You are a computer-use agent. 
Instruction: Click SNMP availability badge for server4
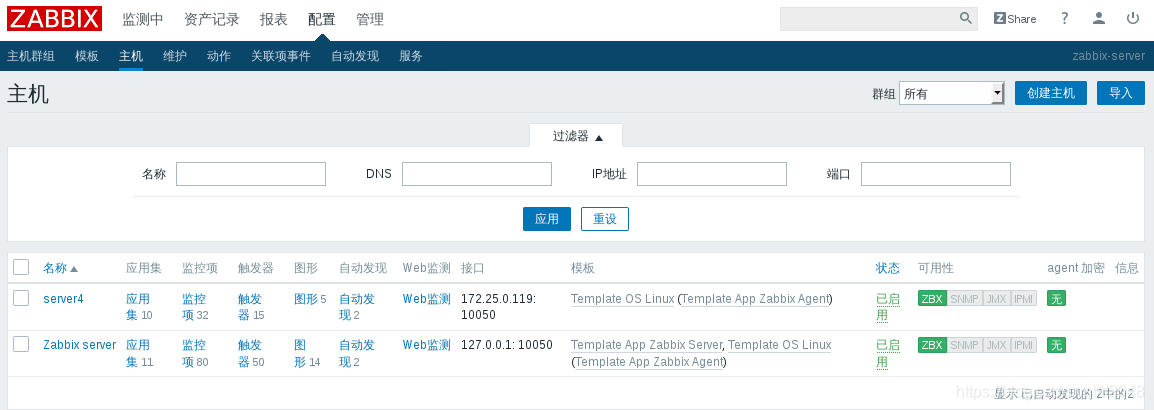coord(964,299)
